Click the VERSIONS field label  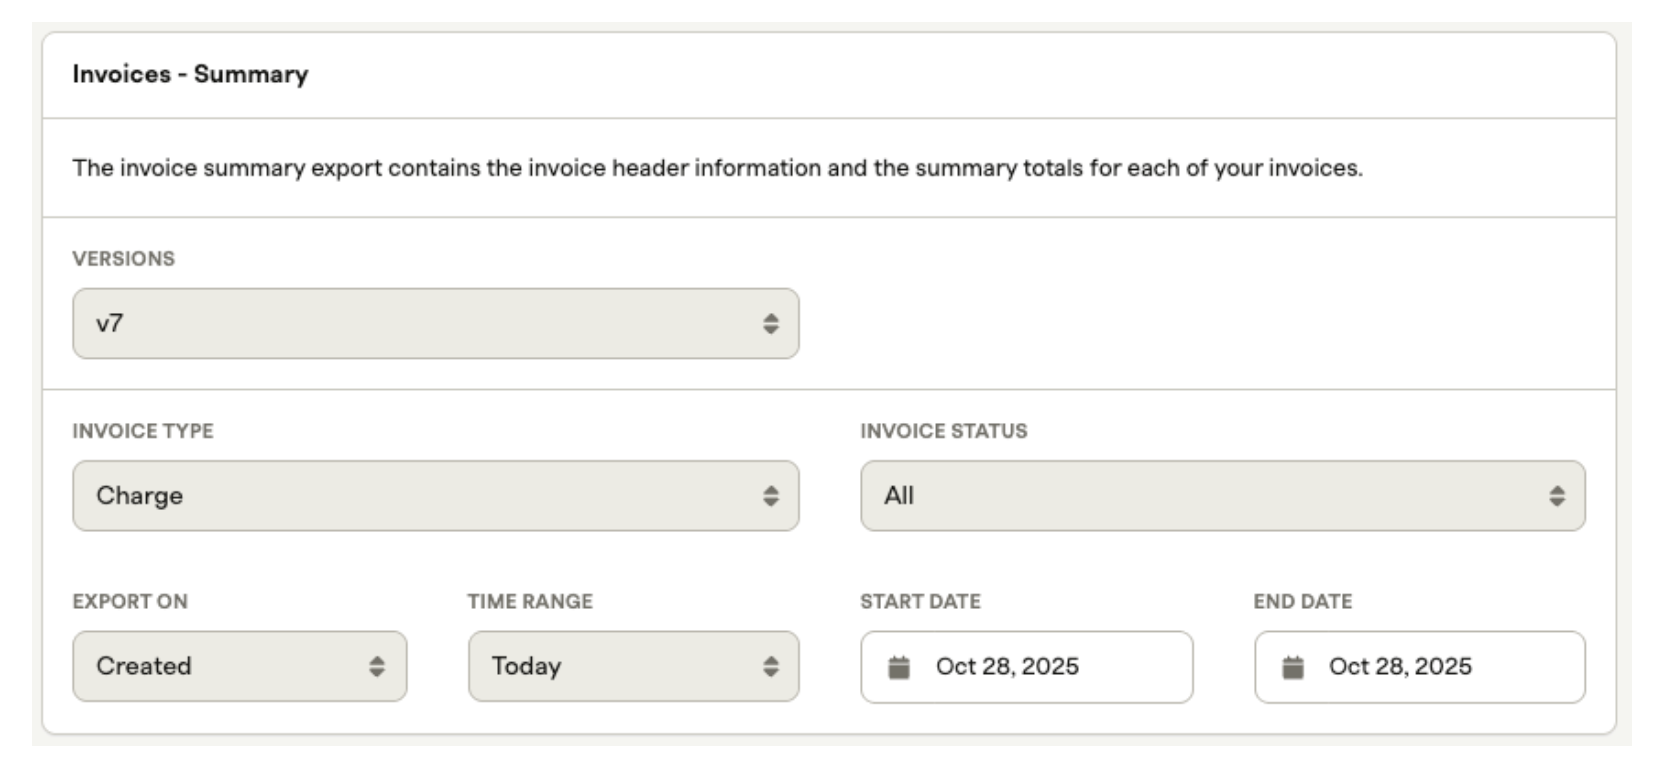click(123, 259)
